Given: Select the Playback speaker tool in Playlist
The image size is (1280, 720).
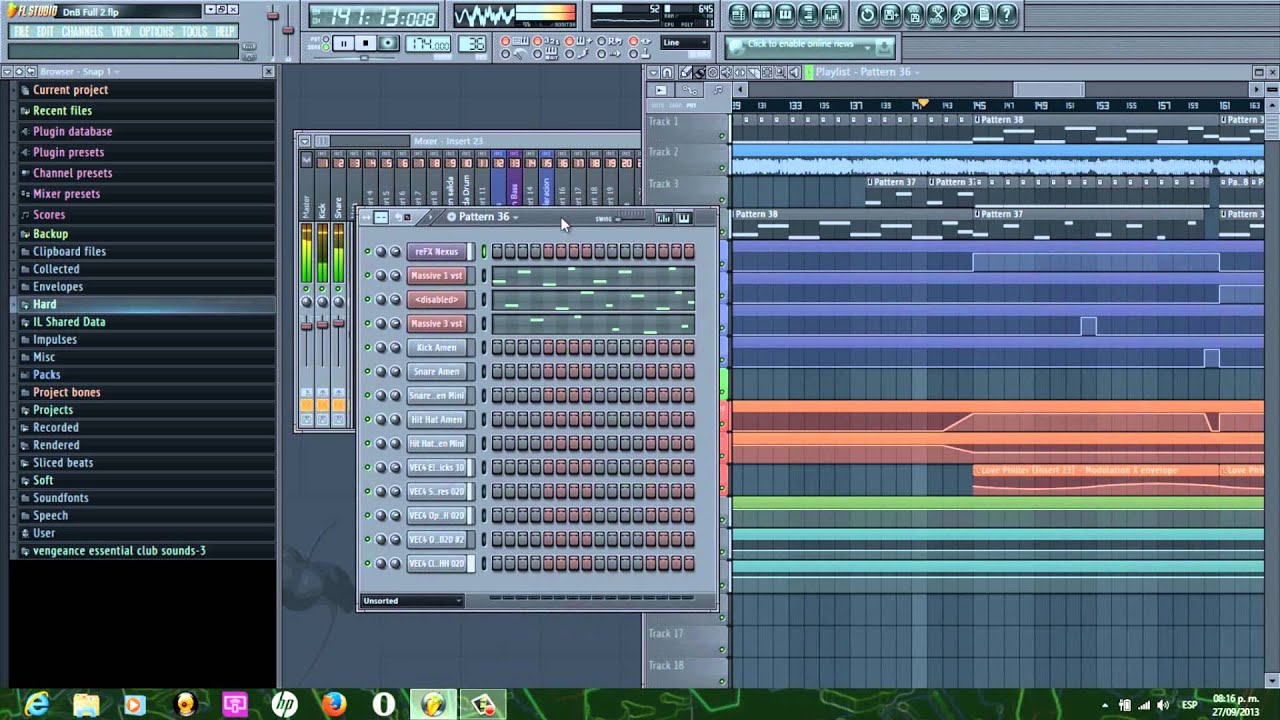Looking at the screenshot, I should tap(794, 72).
